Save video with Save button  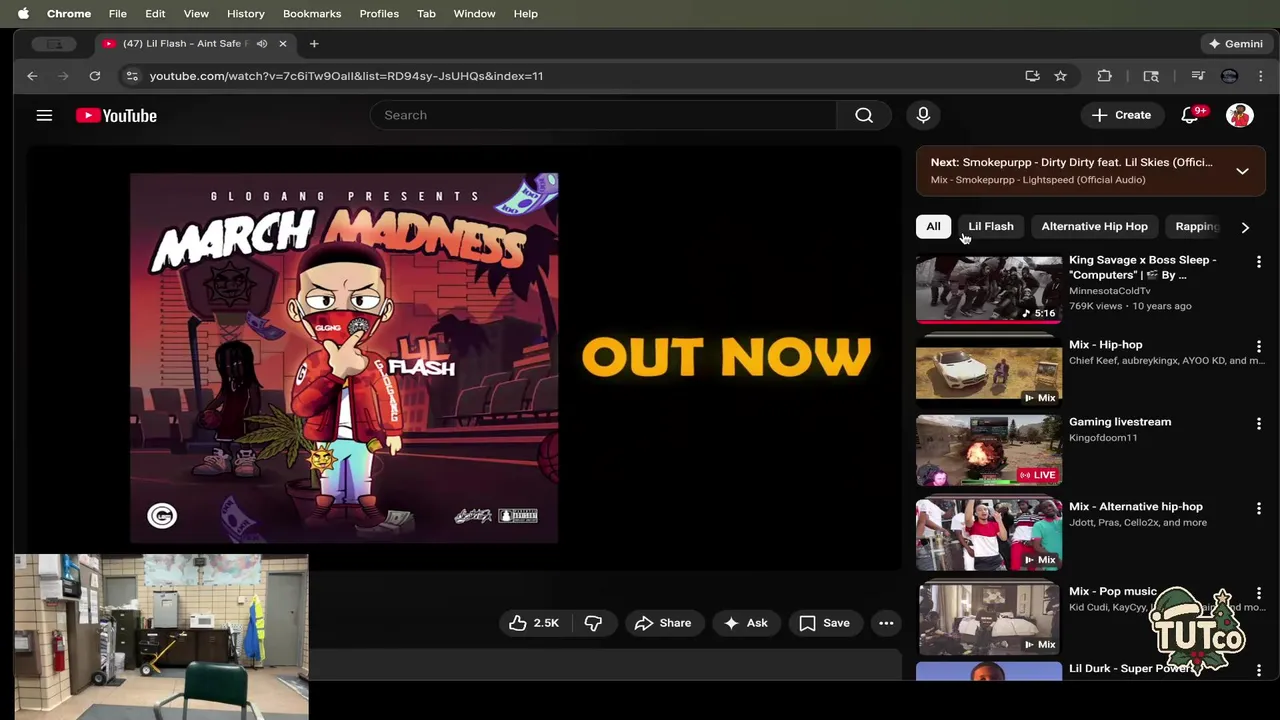[x=825, y=623]
